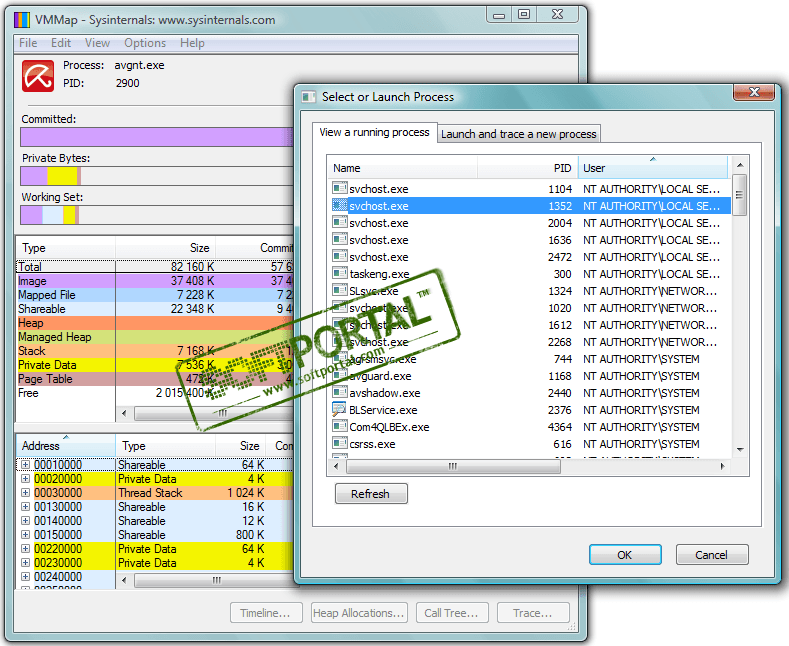Click the process list horizontal scrollbar thumb
Viewport: 789px width, 646px height.
(x=453, y=466)
